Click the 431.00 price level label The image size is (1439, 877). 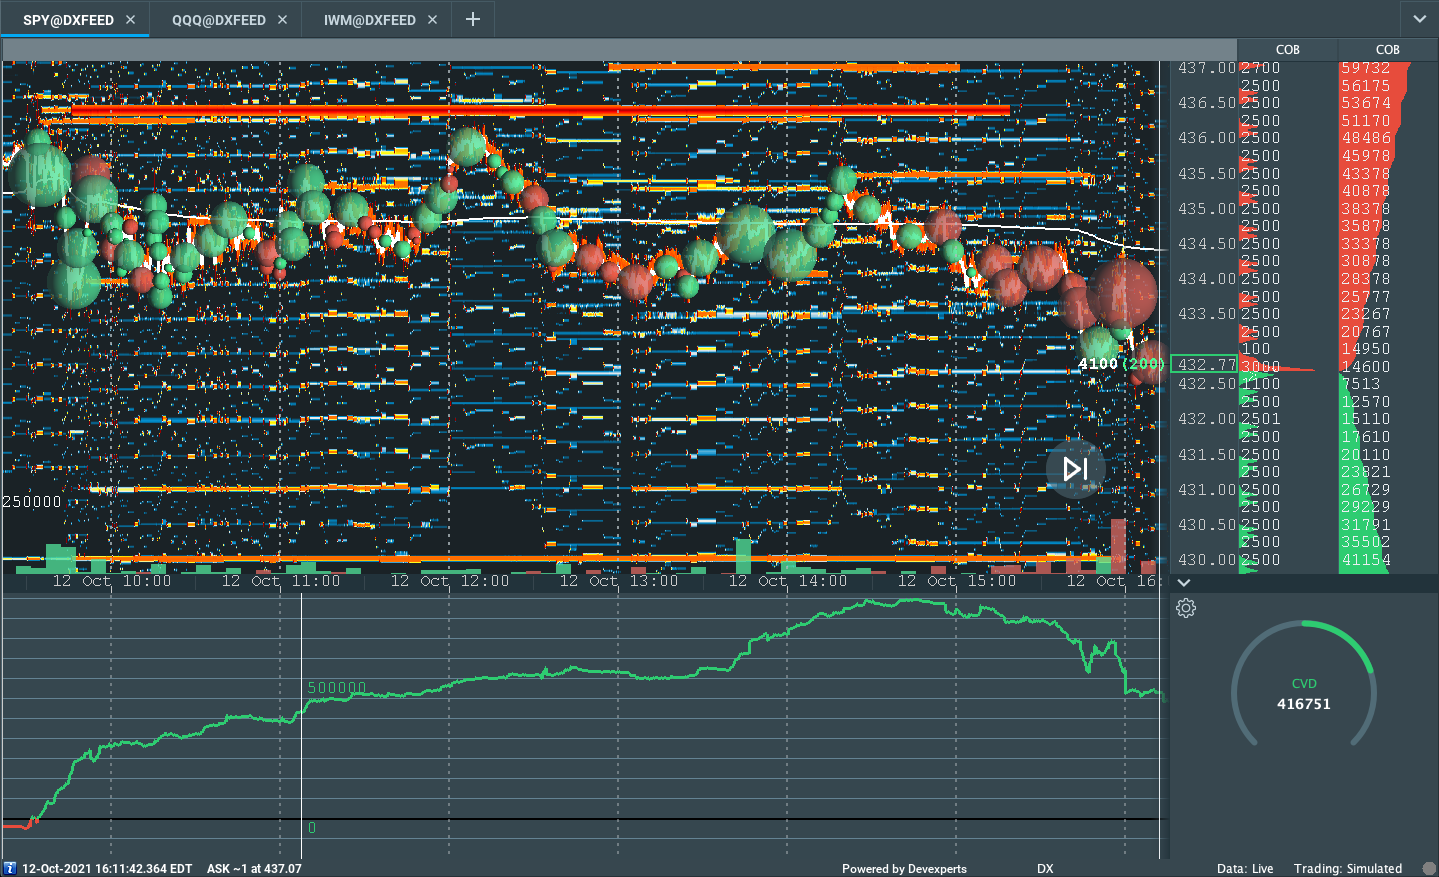[x=1207, y=490]
